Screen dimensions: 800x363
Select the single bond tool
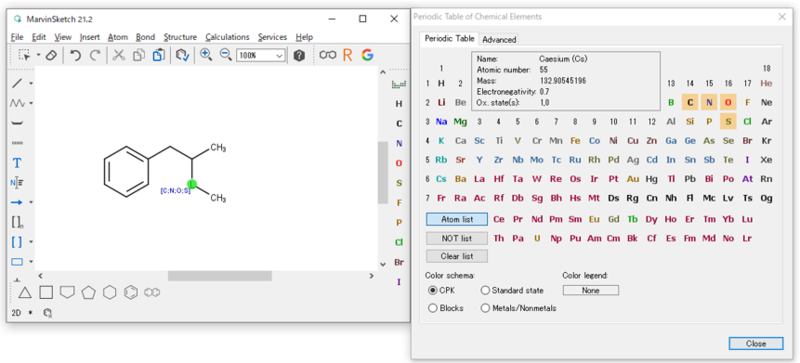coord(17,83)
